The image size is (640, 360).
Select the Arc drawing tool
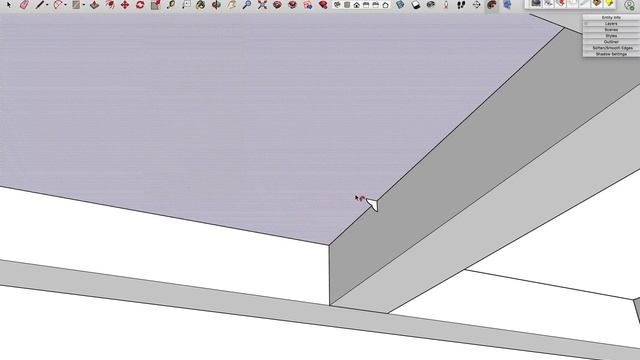58,5
